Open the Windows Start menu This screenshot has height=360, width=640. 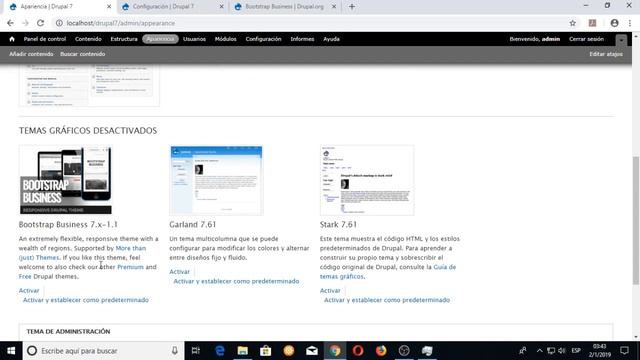coord(11,351)
